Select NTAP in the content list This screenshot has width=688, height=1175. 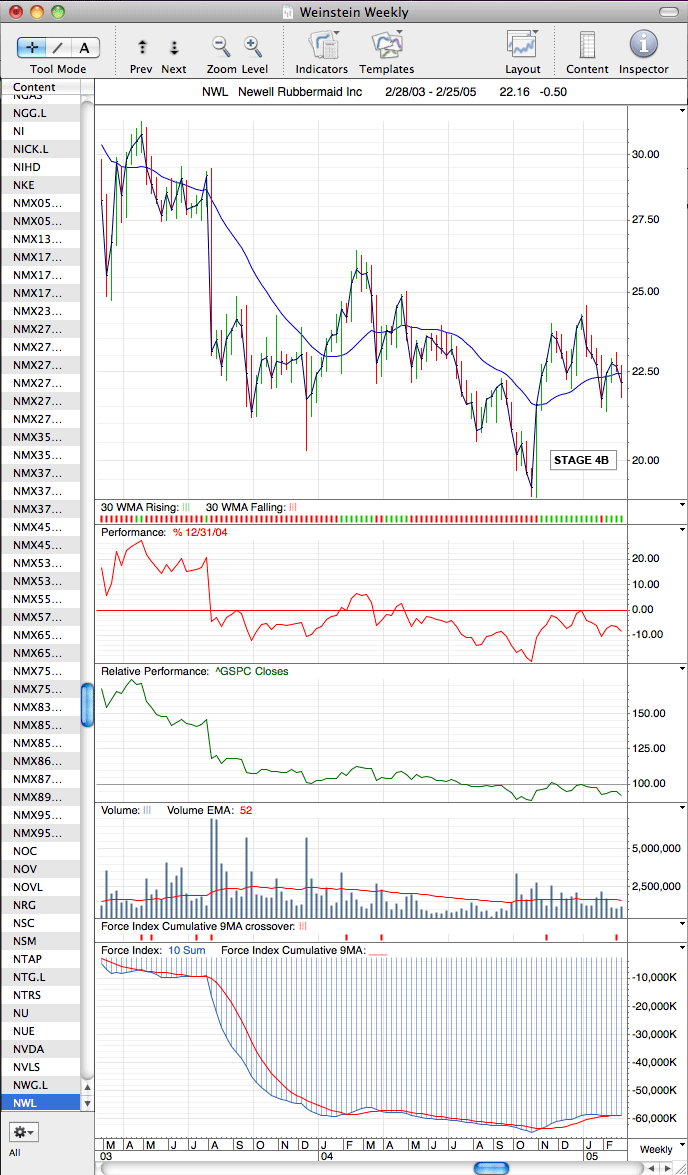click(40, 959)
